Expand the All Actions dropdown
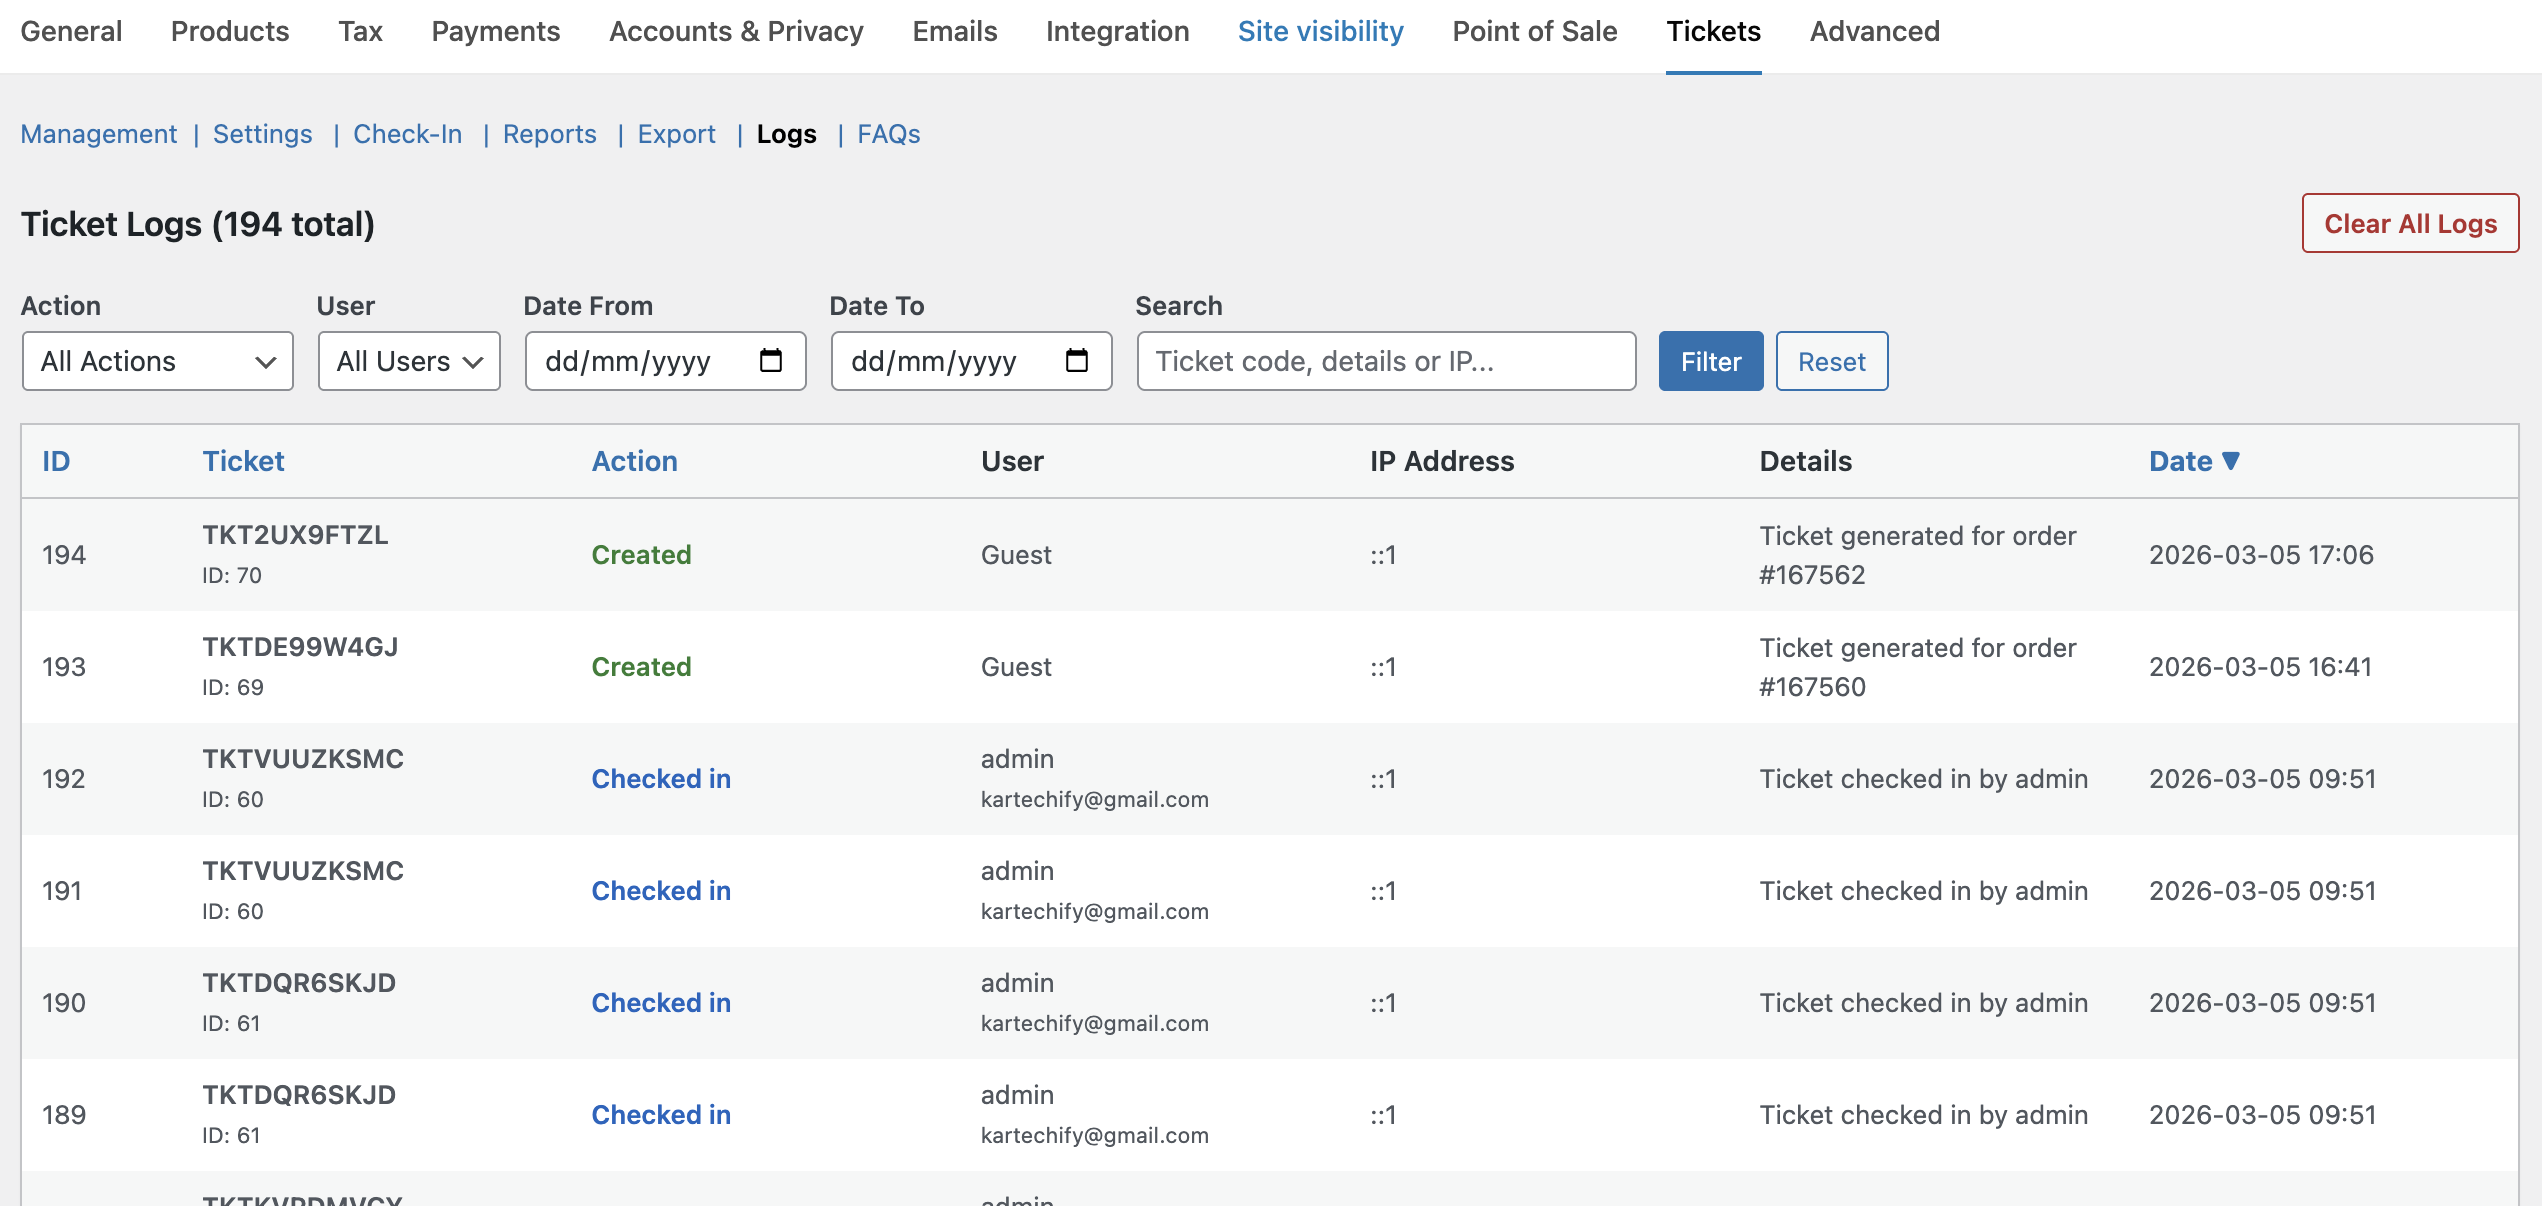Viewport: 2542px width, 1206px height. tap(158, 361)
